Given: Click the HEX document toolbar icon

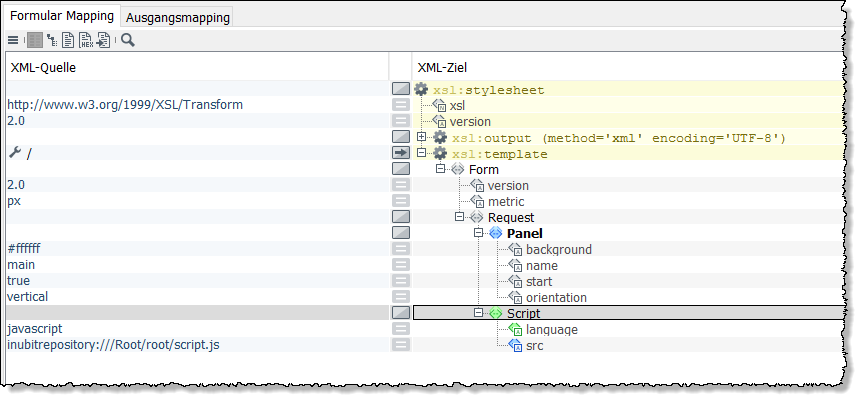Looking at the screenshot, I should click(86, 40).
